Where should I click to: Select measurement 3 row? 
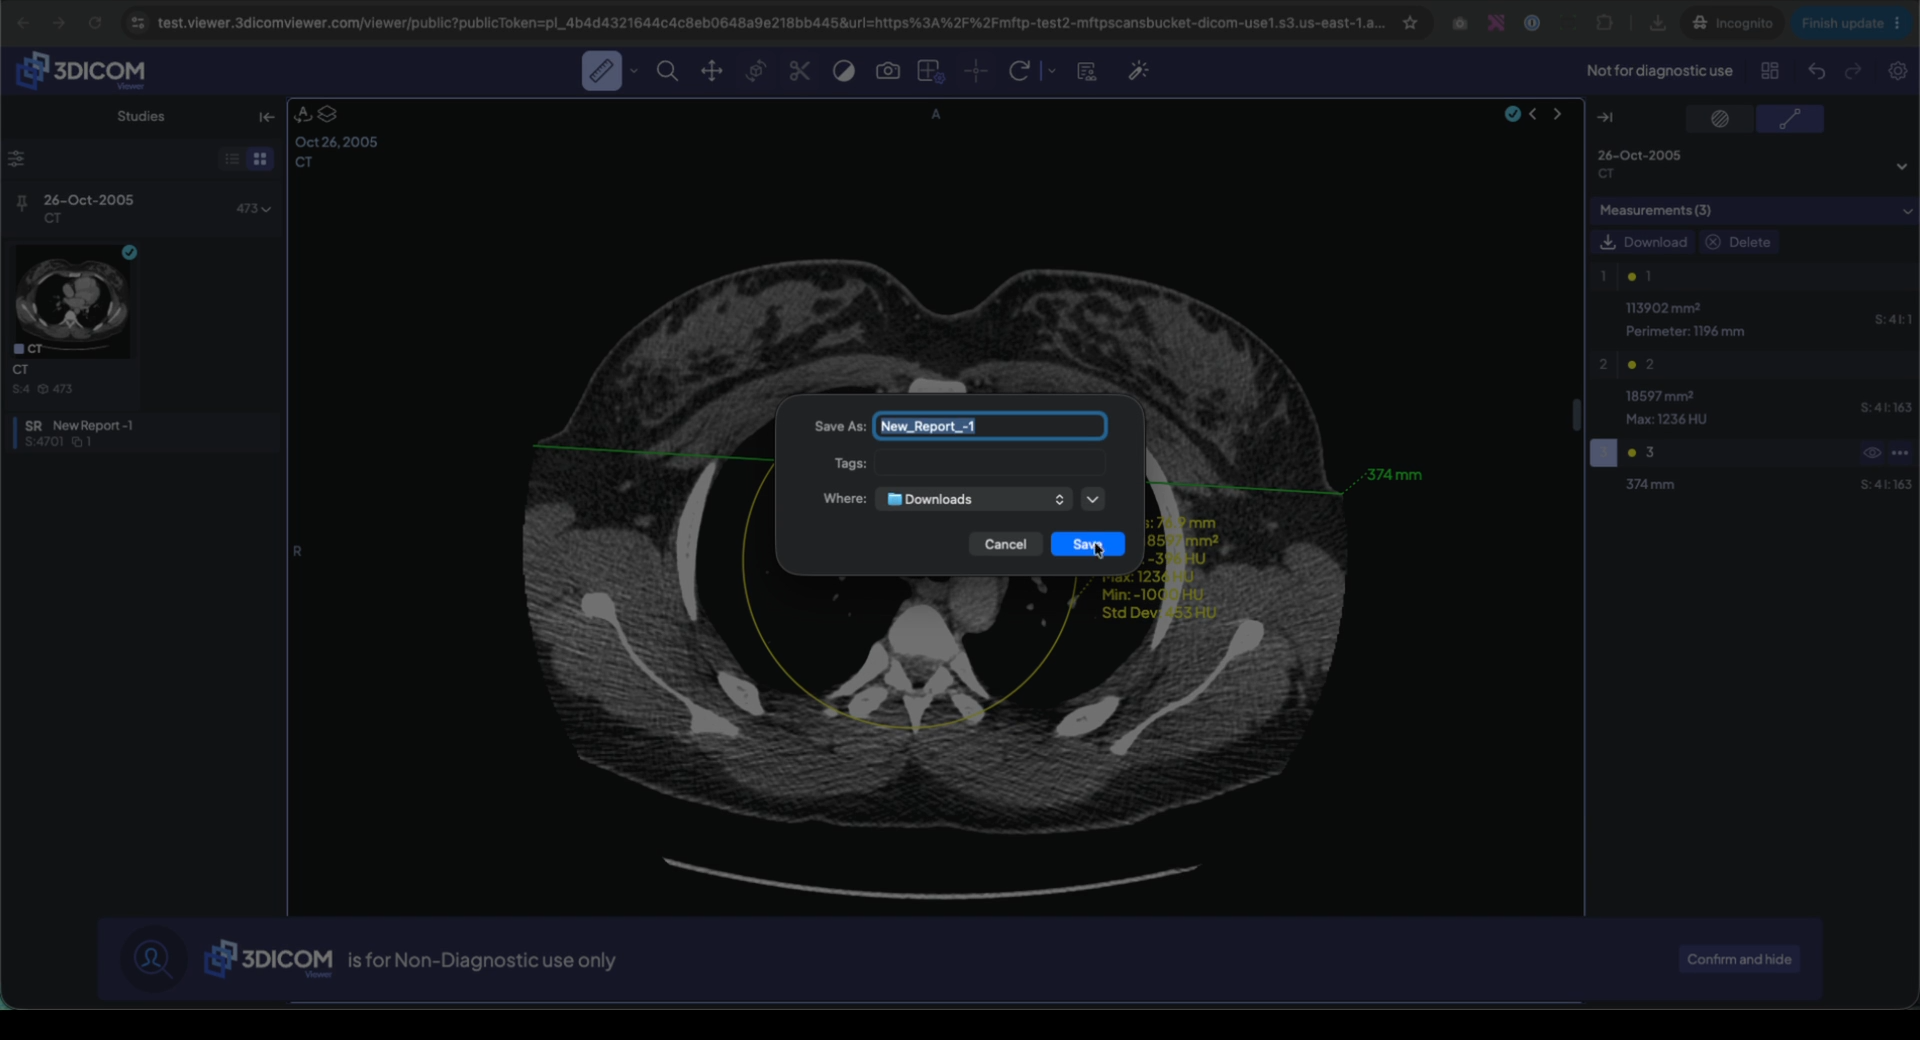(x=1754, y=452)
